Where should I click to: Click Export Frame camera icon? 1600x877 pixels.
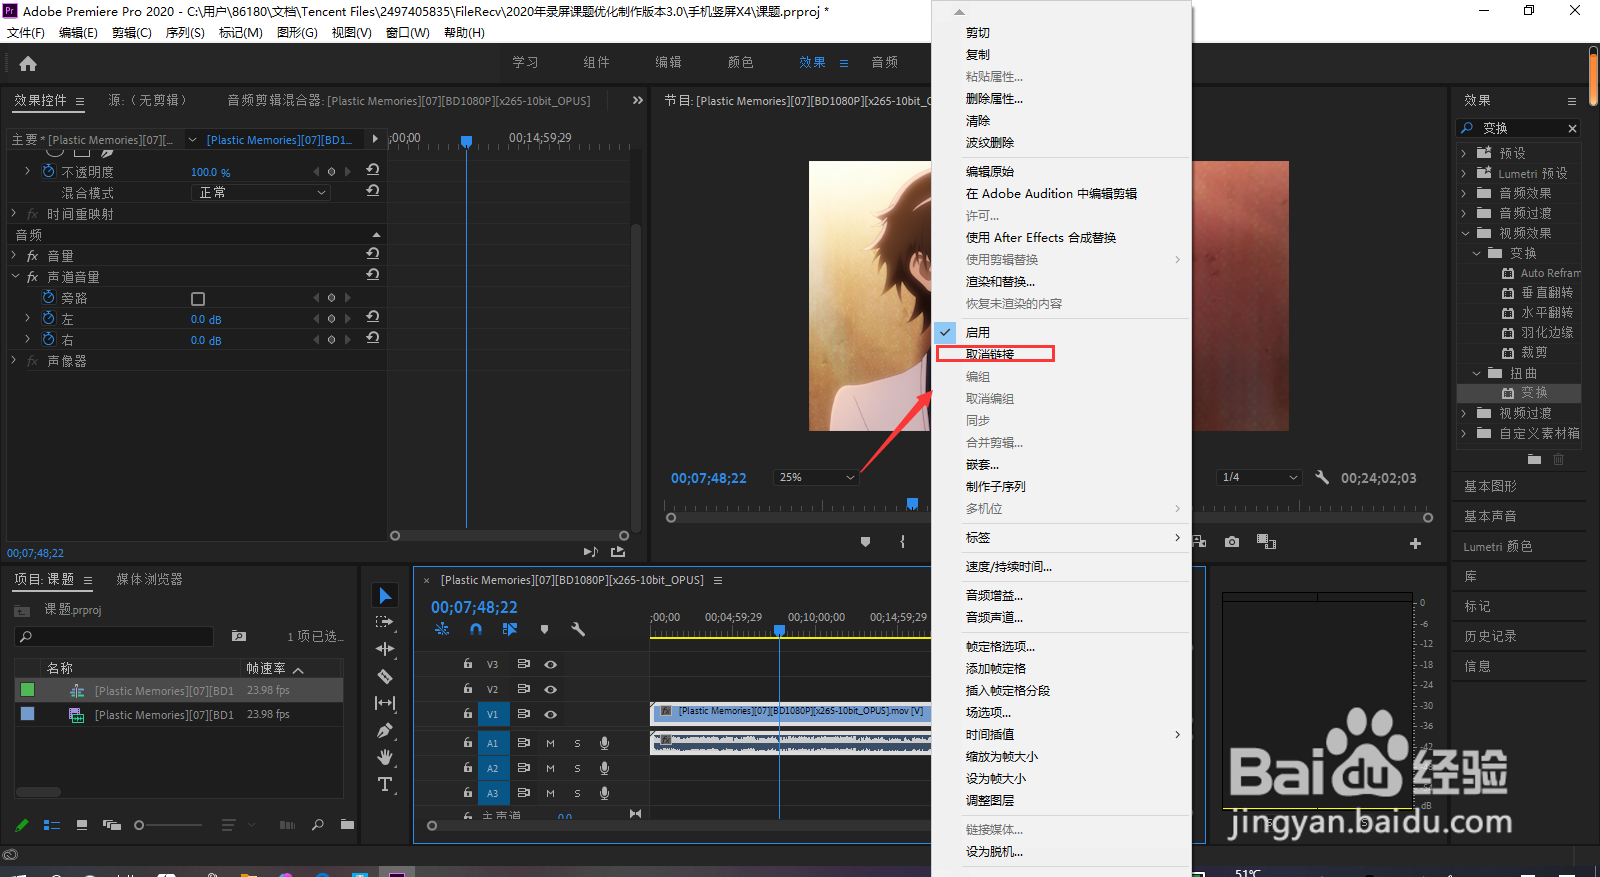click(1232, 542)
